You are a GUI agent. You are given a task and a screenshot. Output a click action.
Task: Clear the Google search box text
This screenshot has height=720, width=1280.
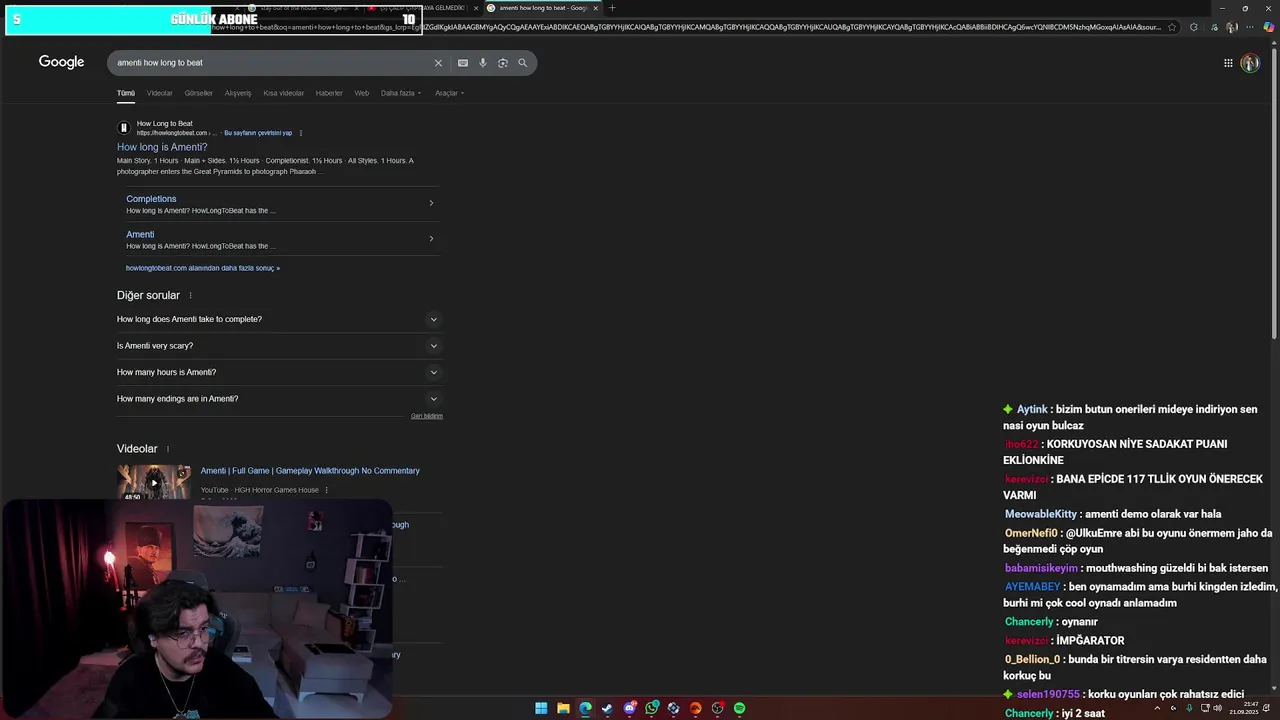click(438, 63)
